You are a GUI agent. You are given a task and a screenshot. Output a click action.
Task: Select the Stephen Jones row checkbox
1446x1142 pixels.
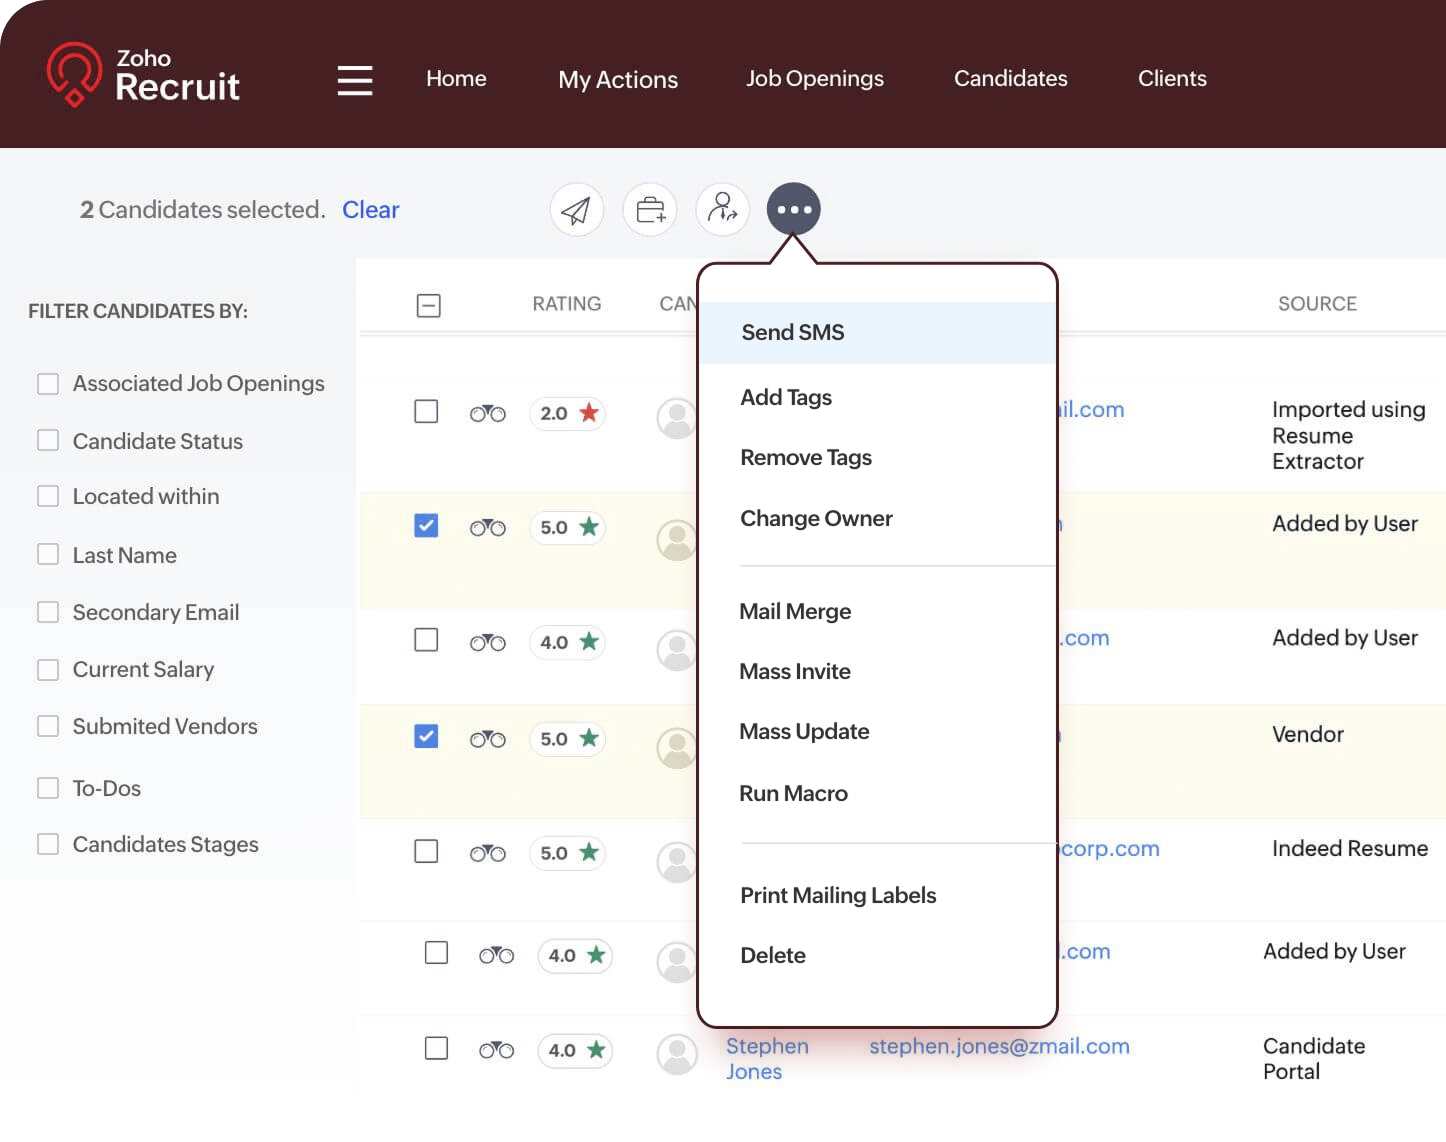(436, 1048)
